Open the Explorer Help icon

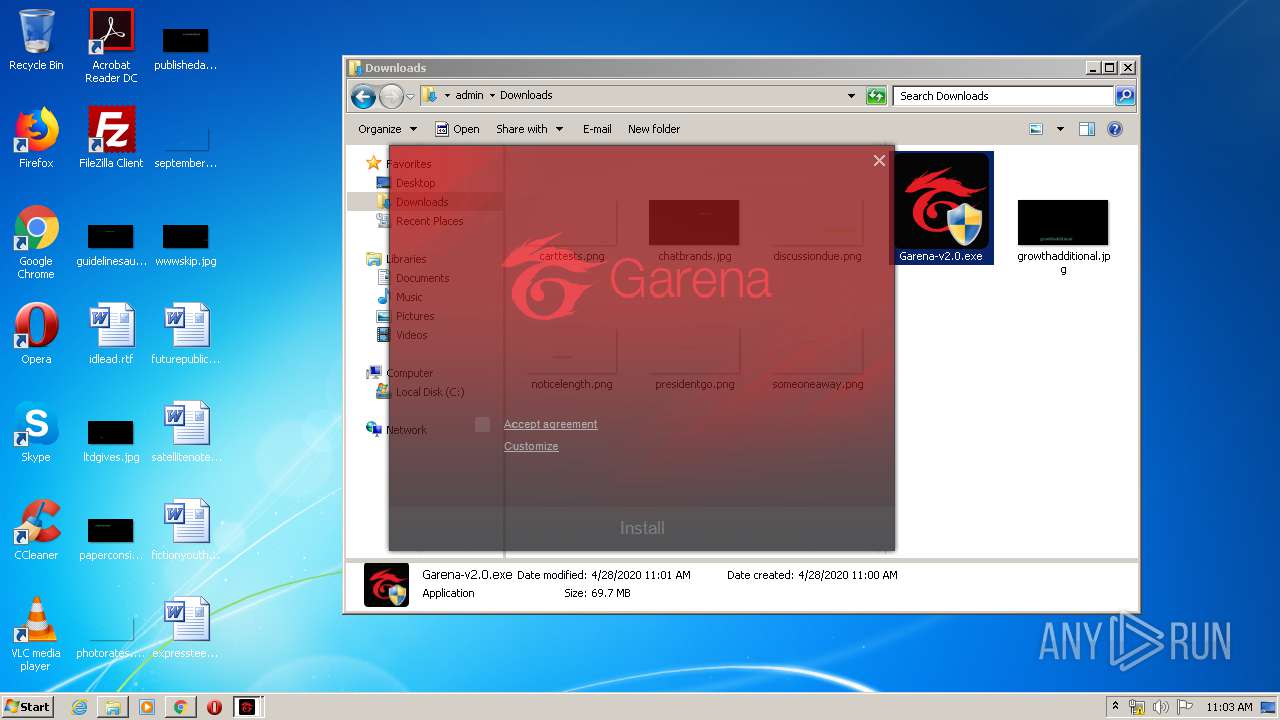(1115, 129)
